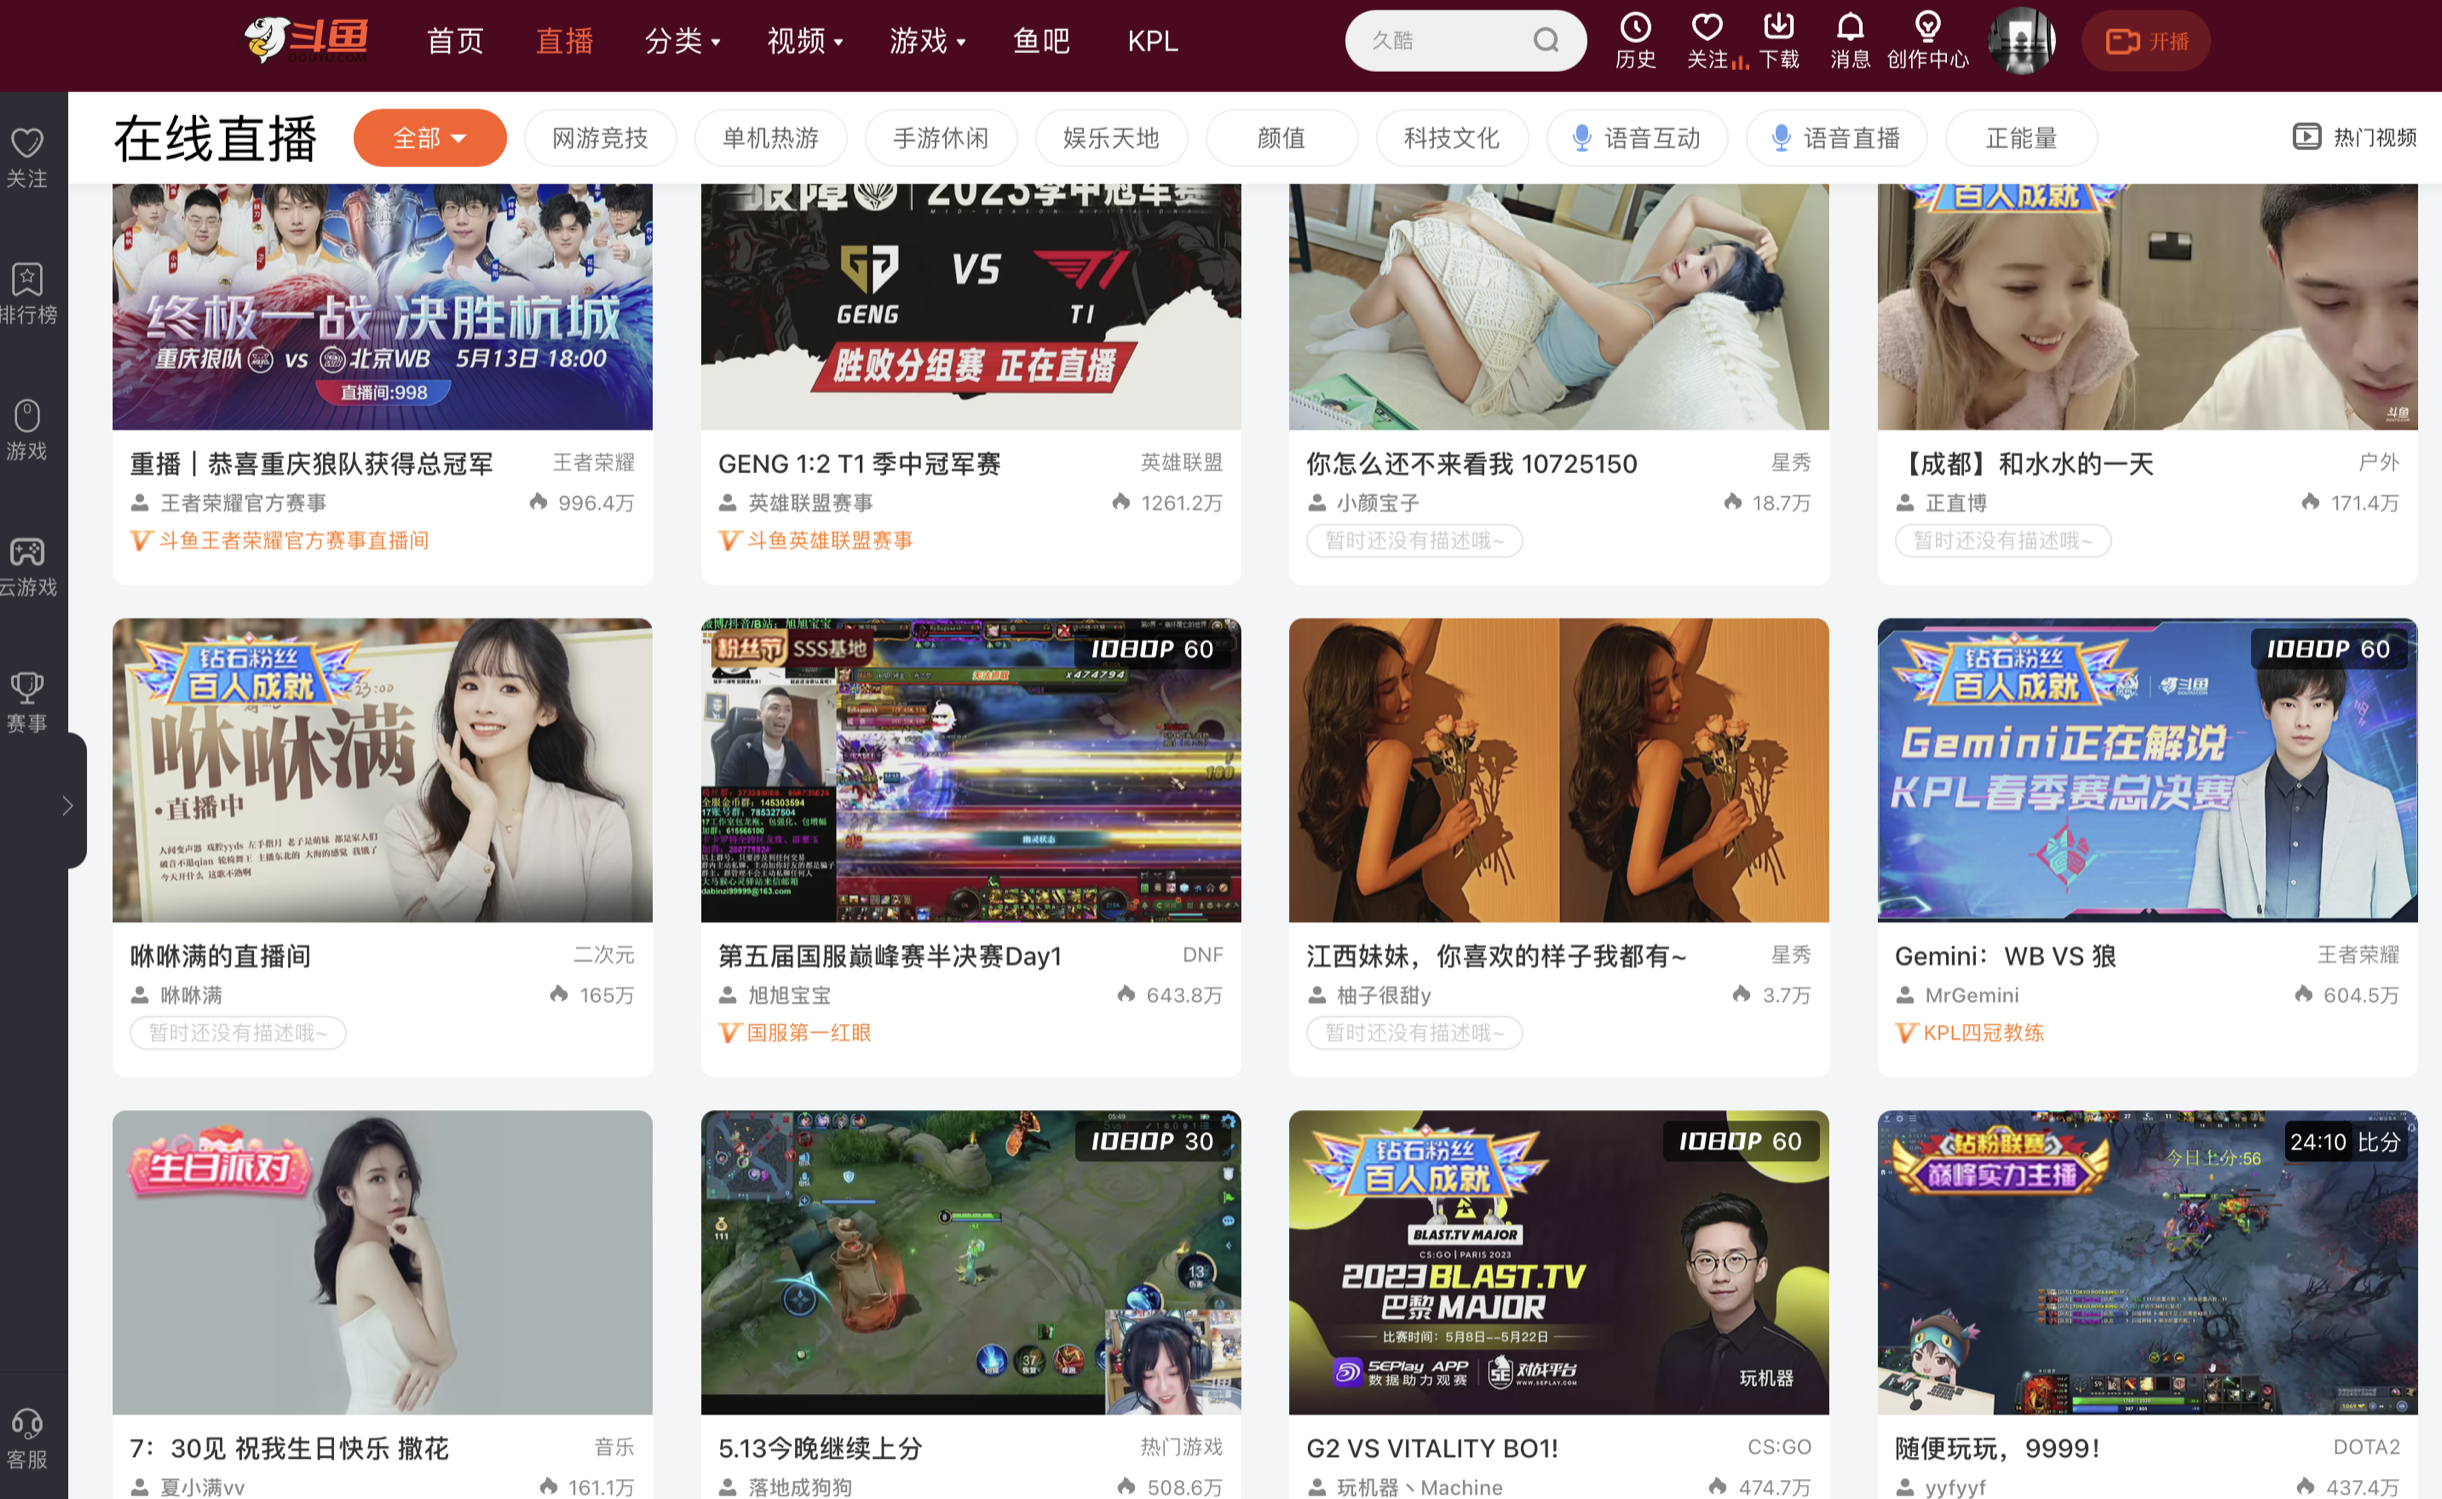Screen dimensions: 2442x1499
Task: Open the 分类 dropdown menu
Action: 682,41
